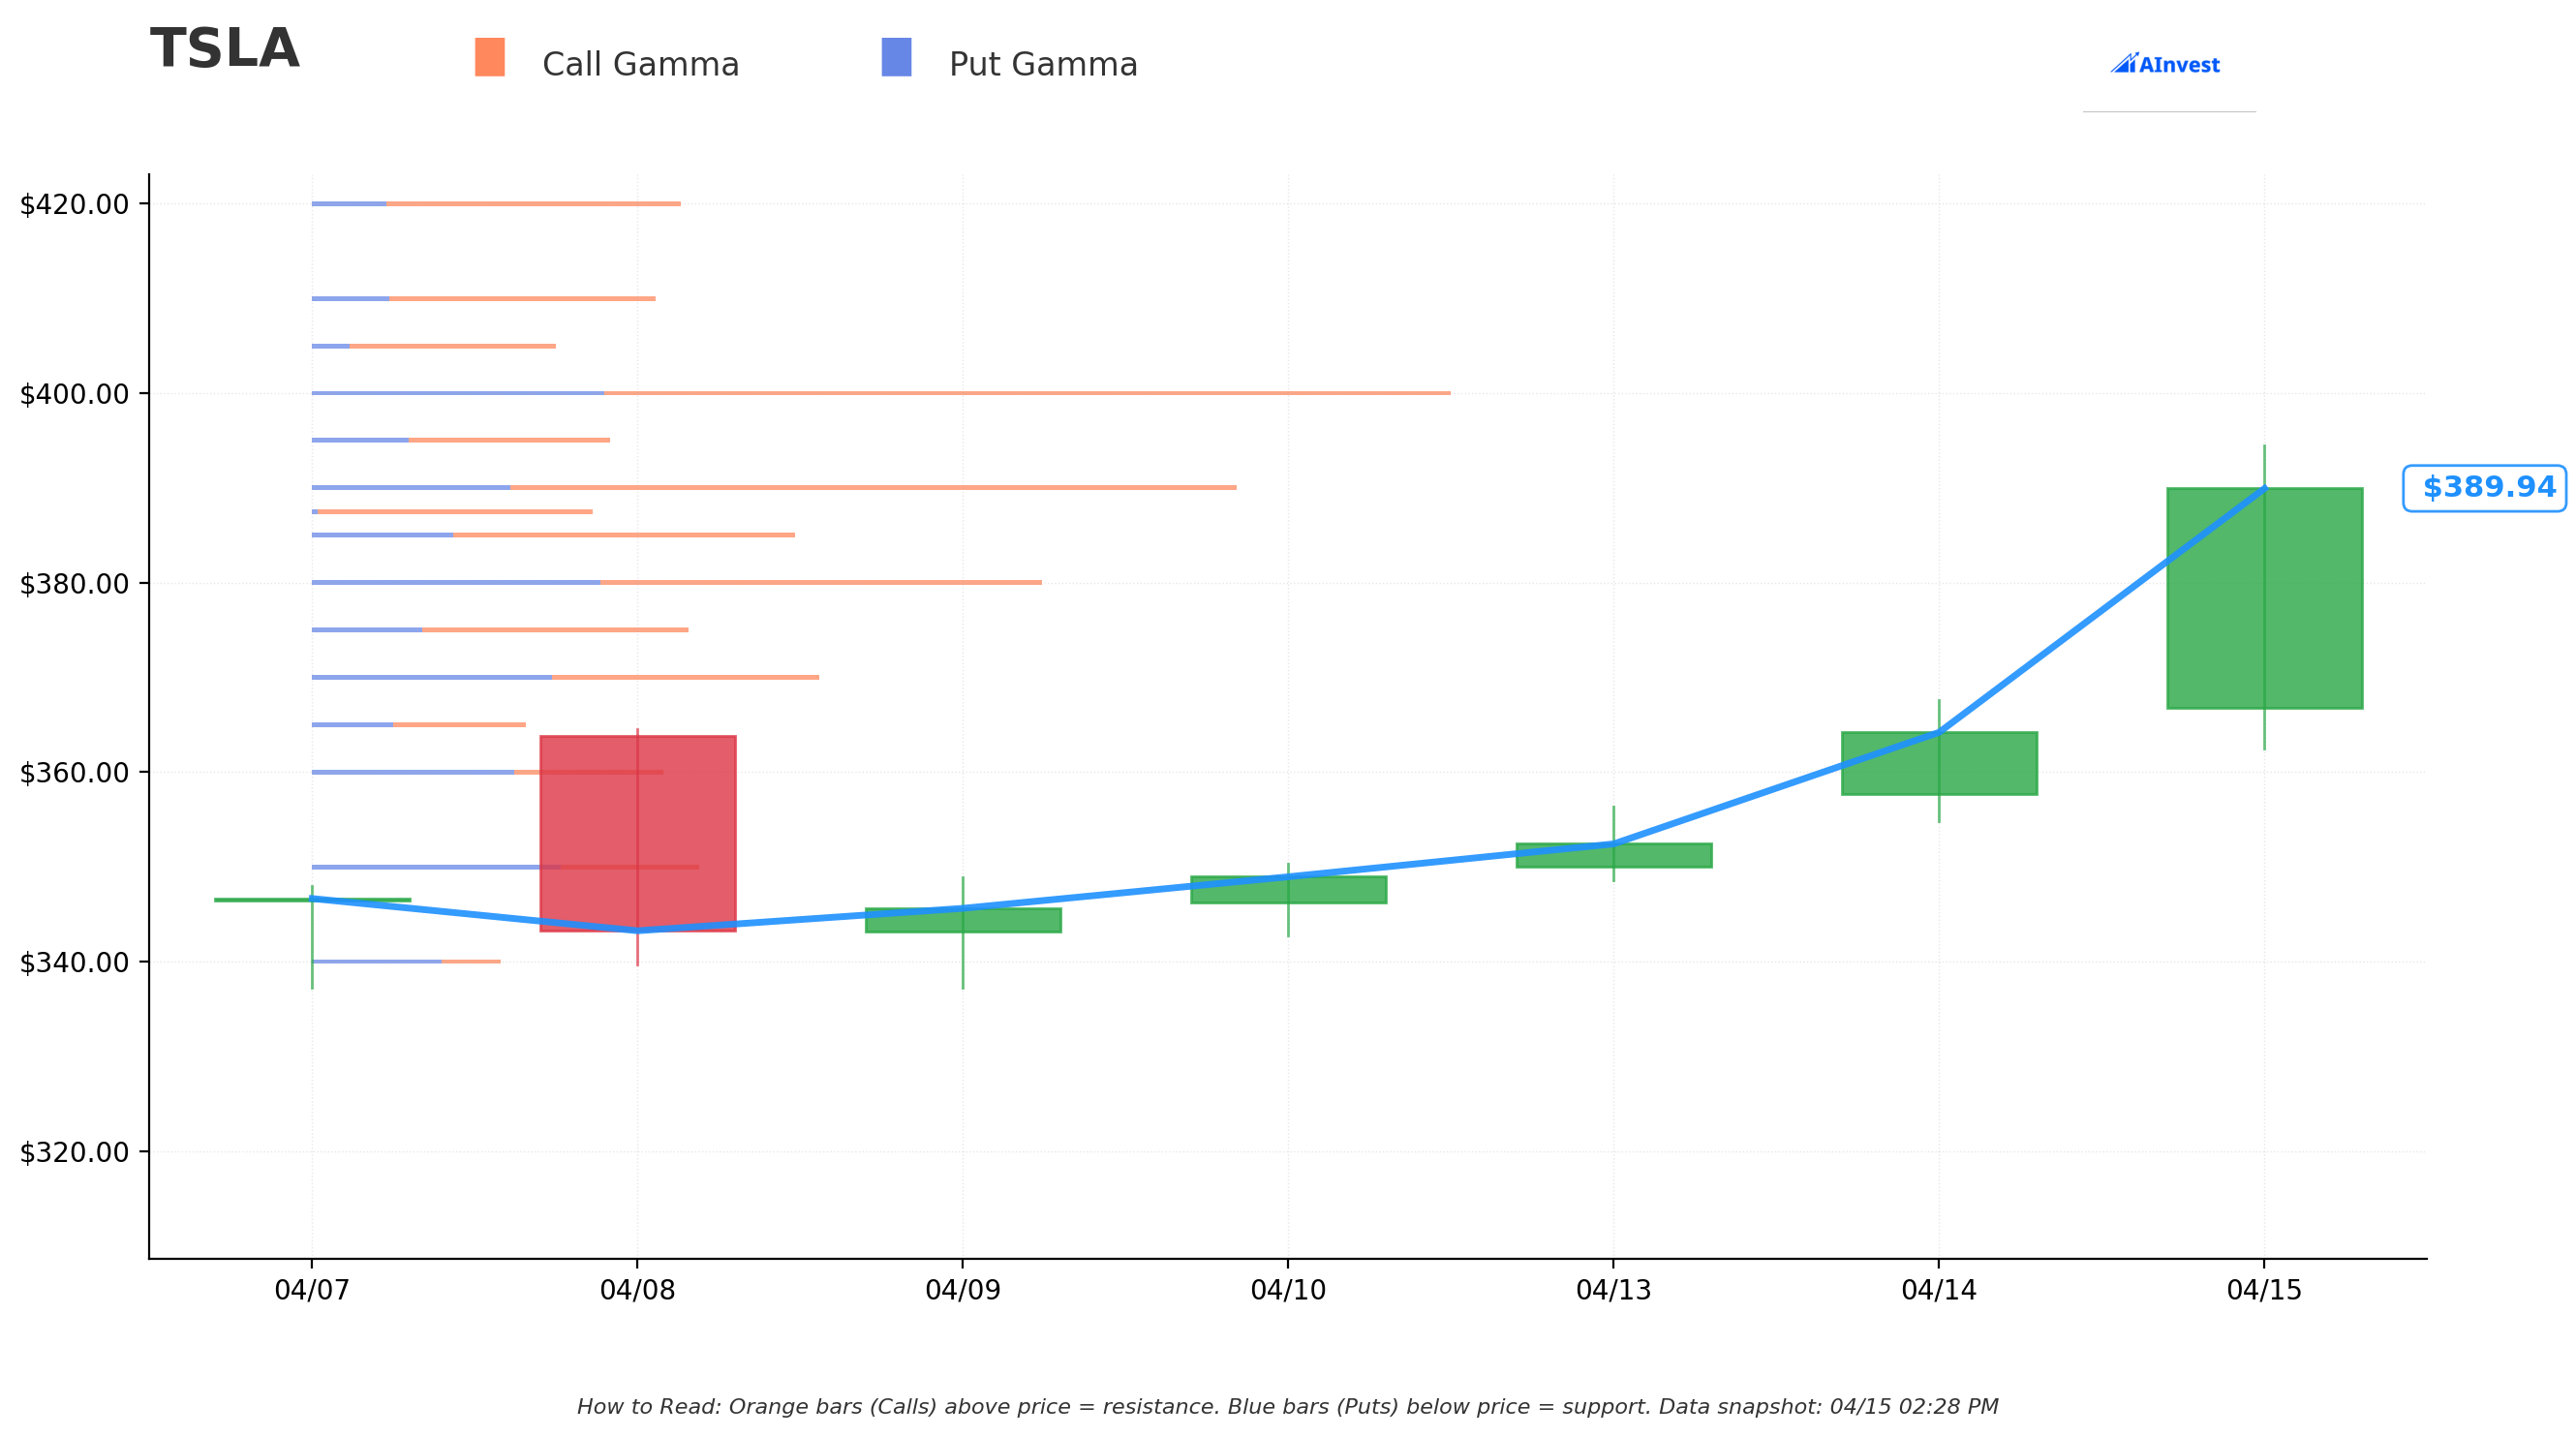Image resolution: width=2576 pixels, height=1437 pixels.
Task: Click the red 04/08 candlestick body
Action: 638,833
